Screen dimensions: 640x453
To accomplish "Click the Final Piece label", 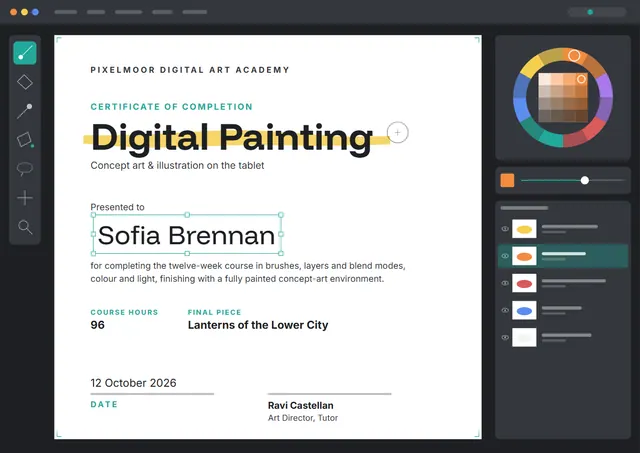I will coord(214,312).
